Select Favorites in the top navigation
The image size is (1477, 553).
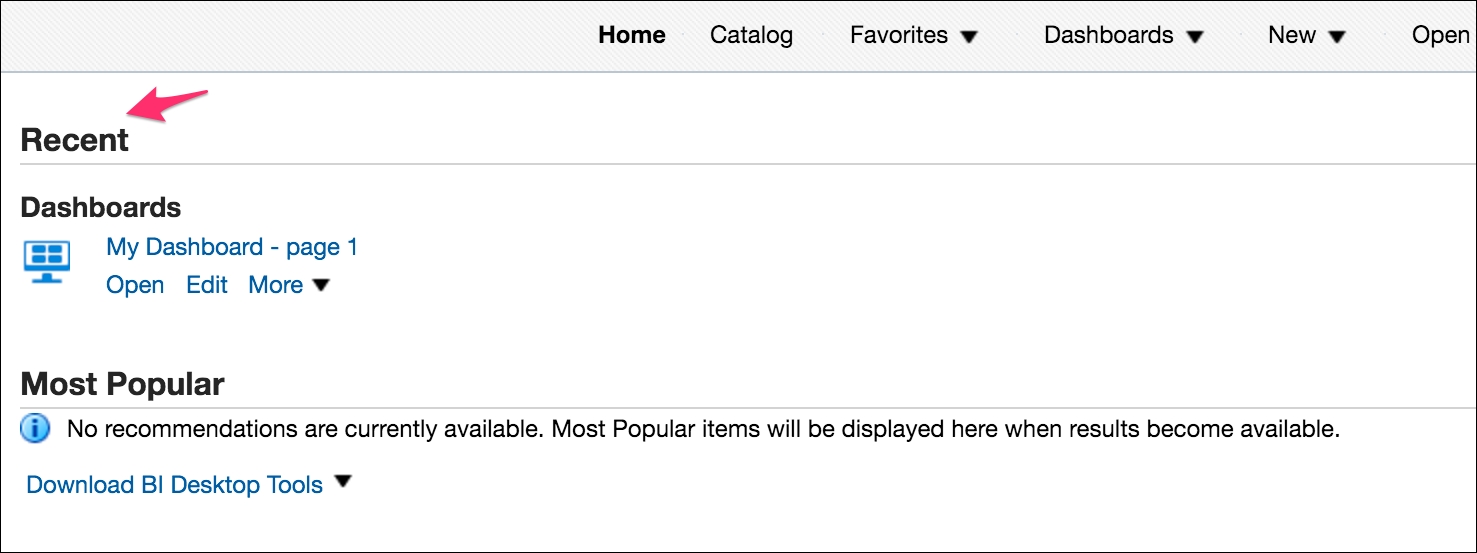coord(899,35)
